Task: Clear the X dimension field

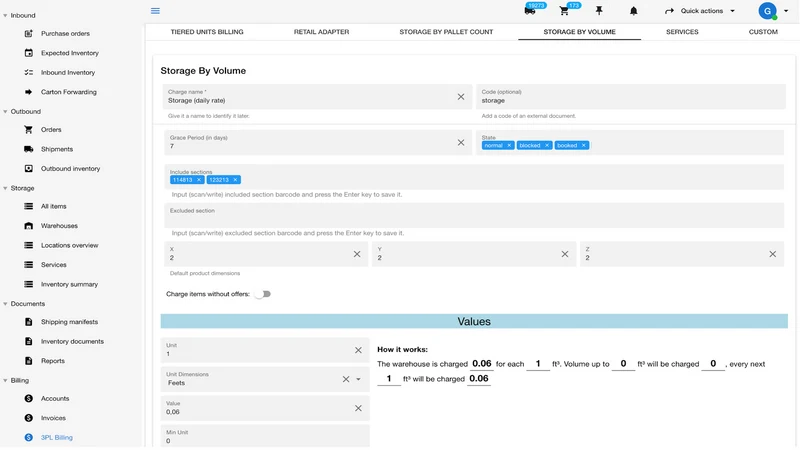Action: point(357,254)
